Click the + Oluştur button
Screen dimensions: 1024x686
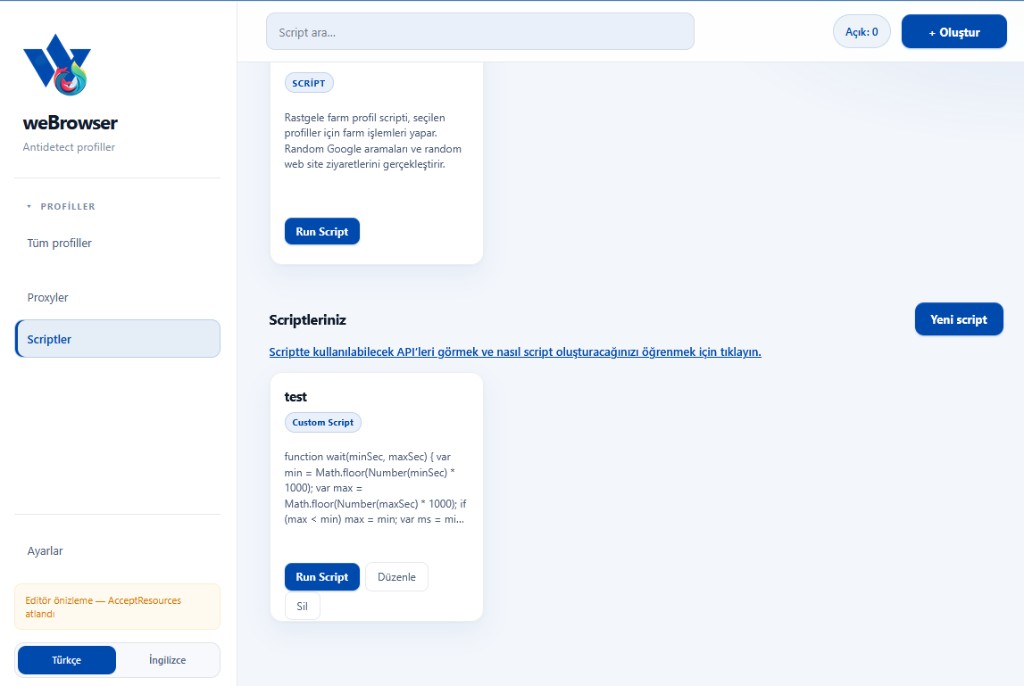[954, 31]
